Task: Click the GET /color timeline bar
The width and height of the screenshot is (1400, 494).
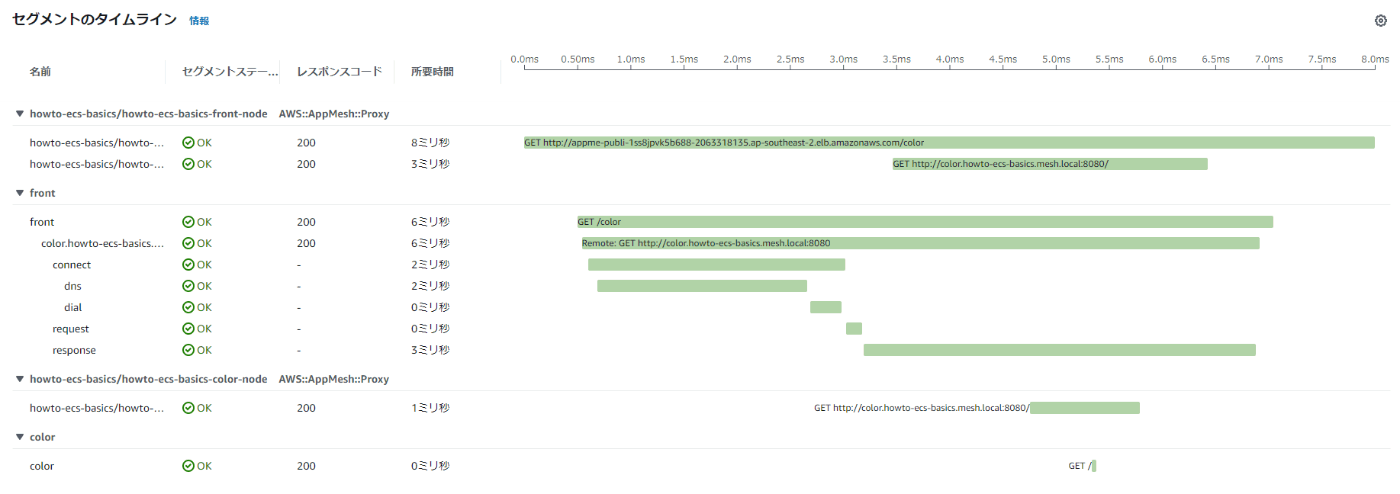Action: coord(925,222)
